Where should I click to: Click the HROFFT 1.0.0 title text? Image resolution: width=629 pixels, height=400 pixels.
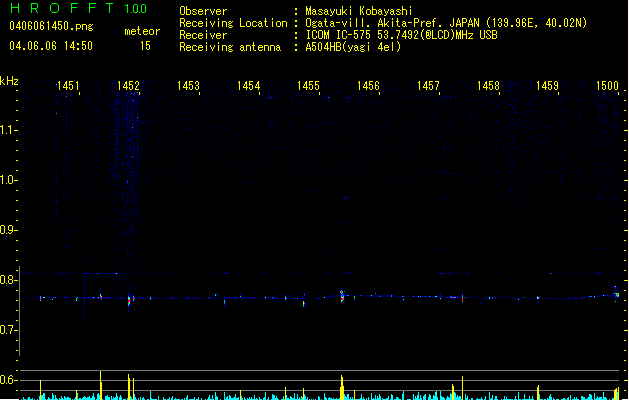pos(79,8)
